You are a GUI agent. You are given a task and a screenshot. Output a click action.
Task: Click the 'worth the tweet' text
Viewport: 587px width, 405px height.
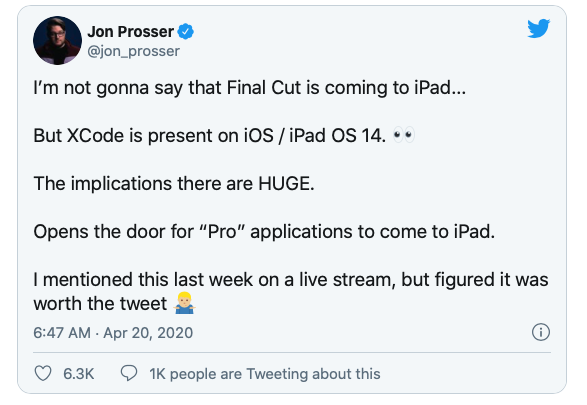(100, 304)
